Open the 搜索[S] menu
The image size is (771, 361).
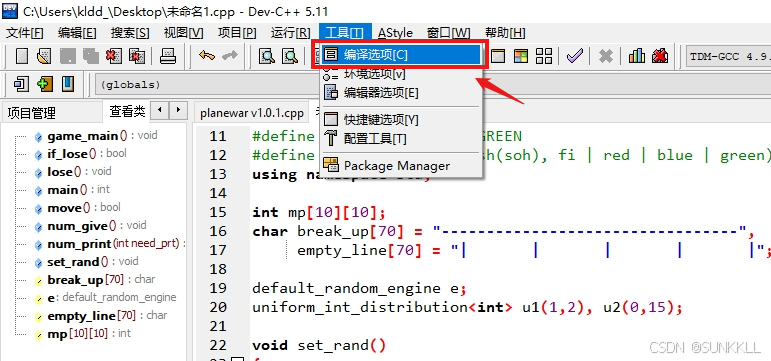[130, 33]
